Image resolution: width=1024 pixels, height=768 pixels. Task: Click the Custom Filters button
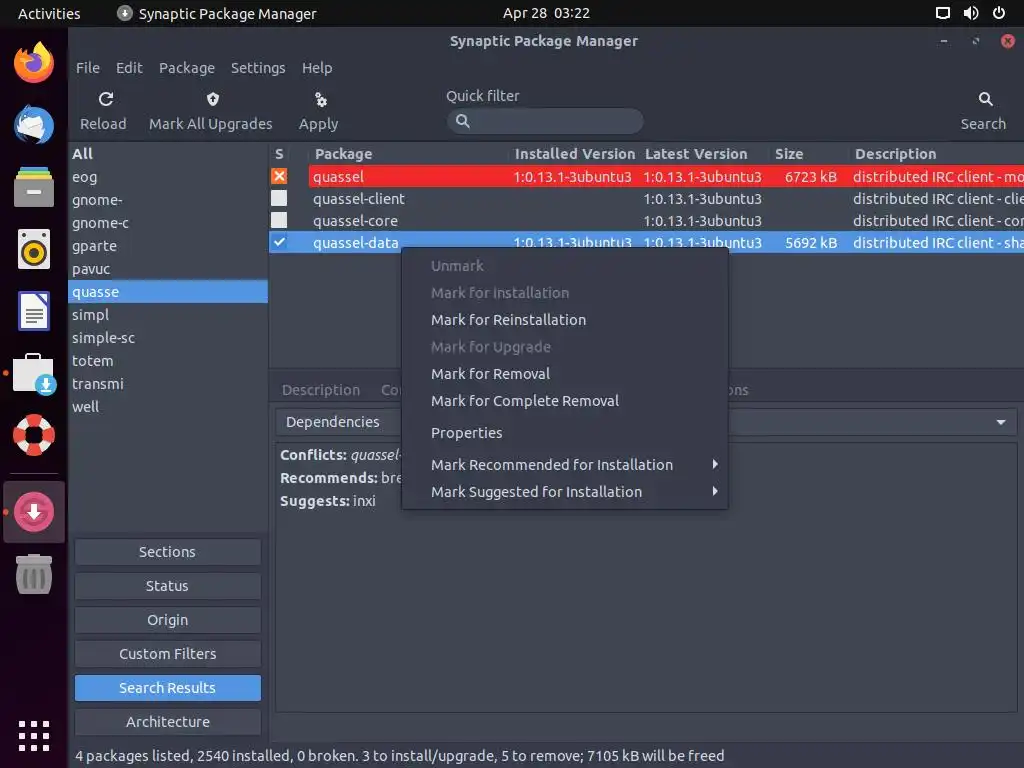[167, 654]
